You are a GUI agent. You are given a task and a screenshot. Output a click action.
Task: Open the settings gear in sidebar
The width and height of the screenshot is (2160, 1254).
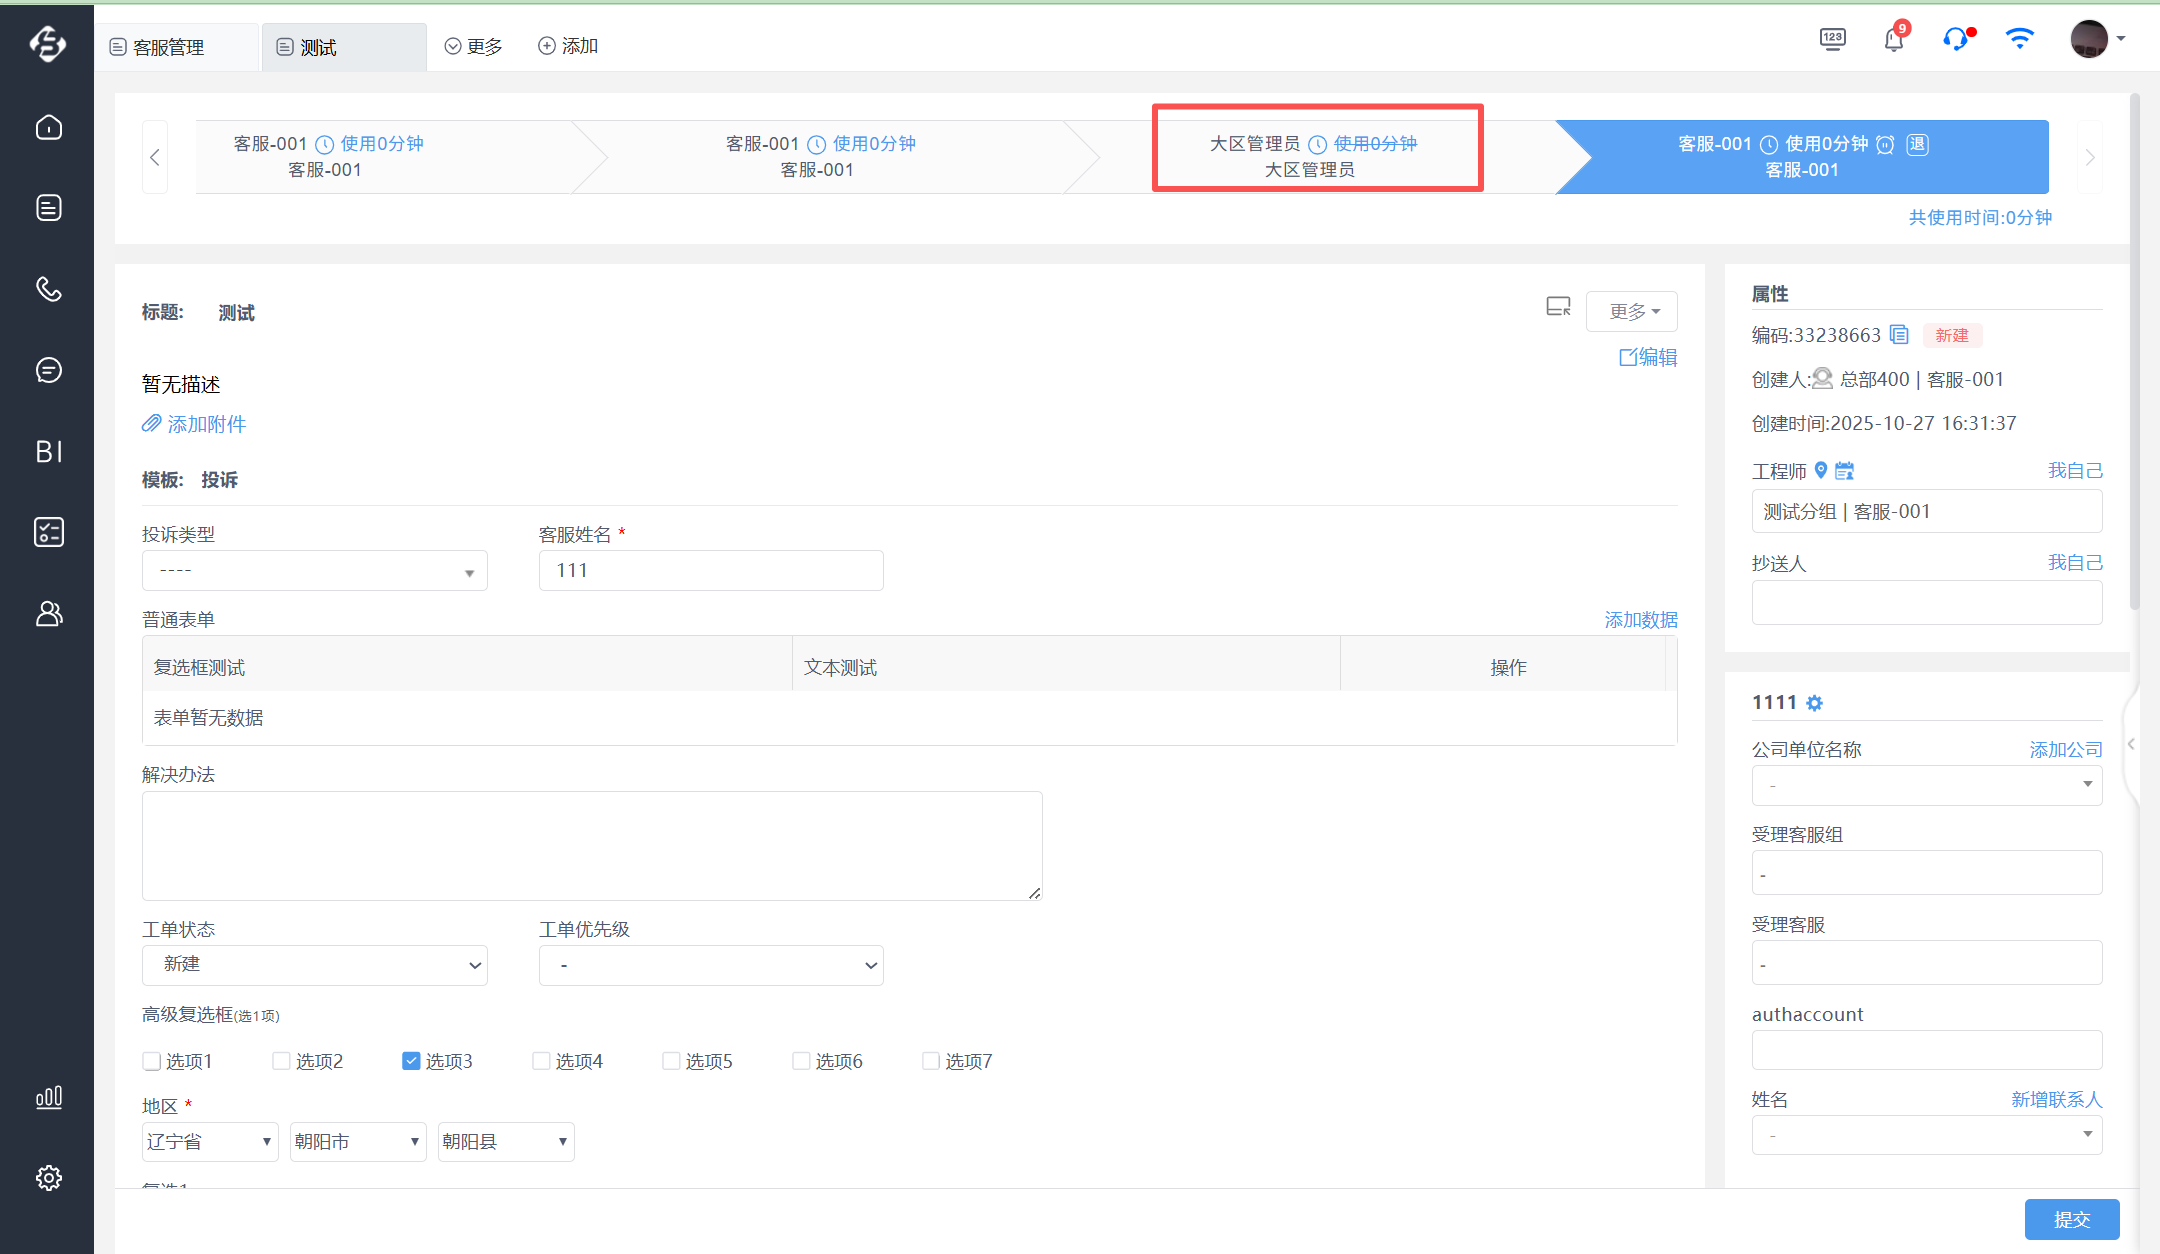[x=48, y=1178]
